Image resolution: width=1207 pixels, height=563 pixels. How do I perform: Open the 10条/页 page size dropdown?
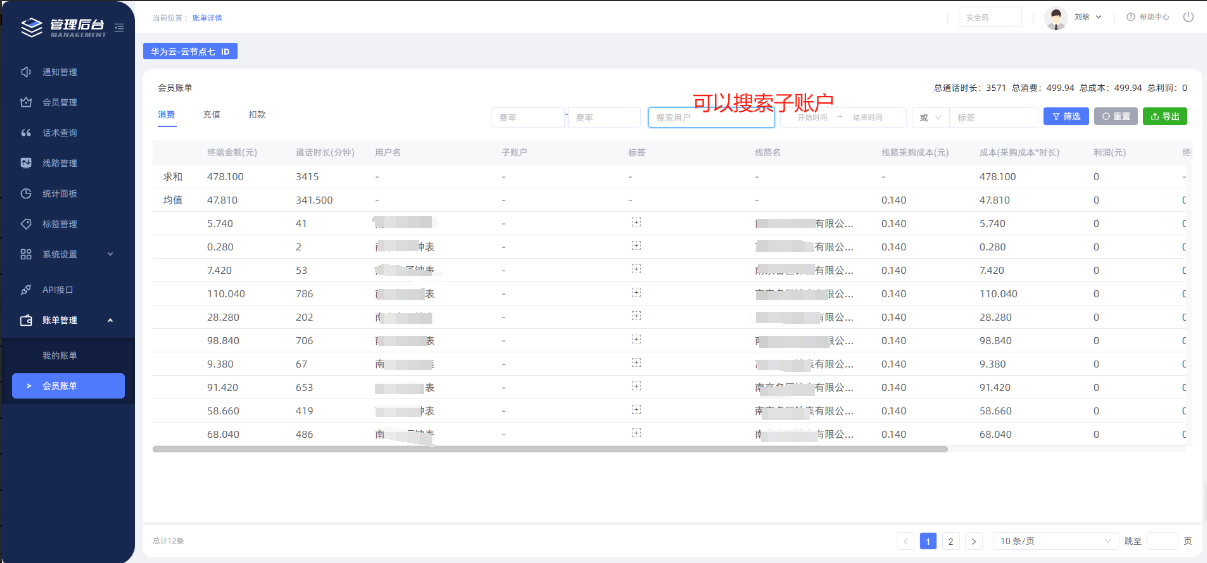1056,541
